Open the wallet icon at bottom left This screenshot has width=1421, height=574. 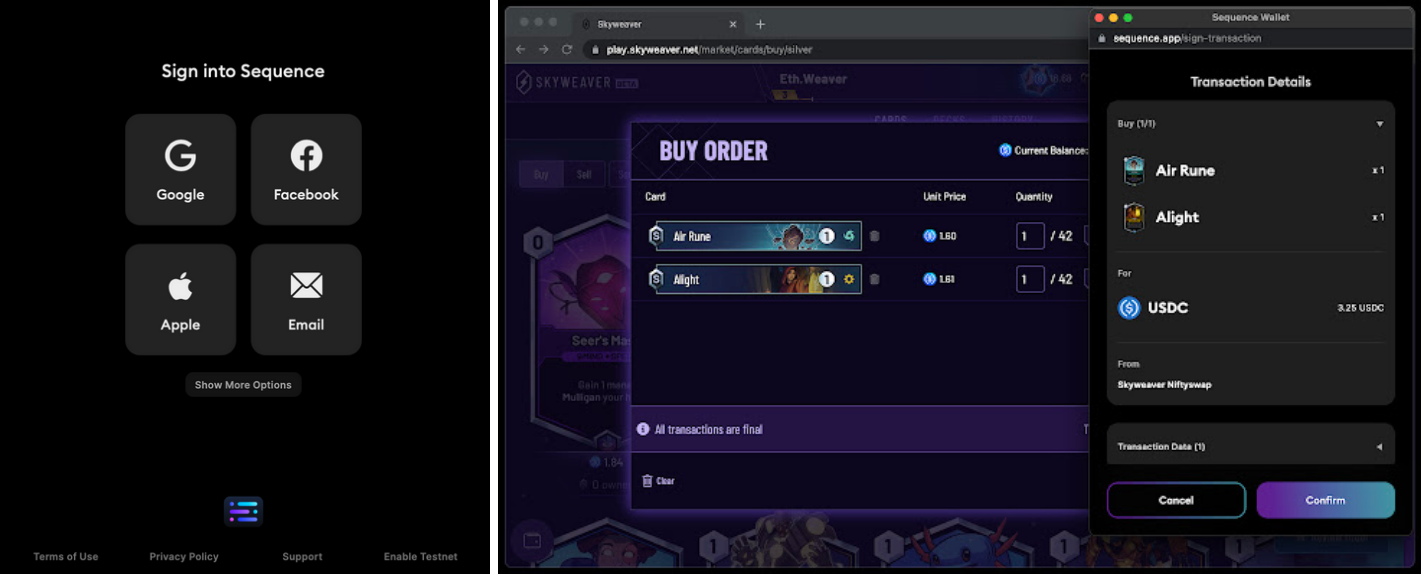532,540
